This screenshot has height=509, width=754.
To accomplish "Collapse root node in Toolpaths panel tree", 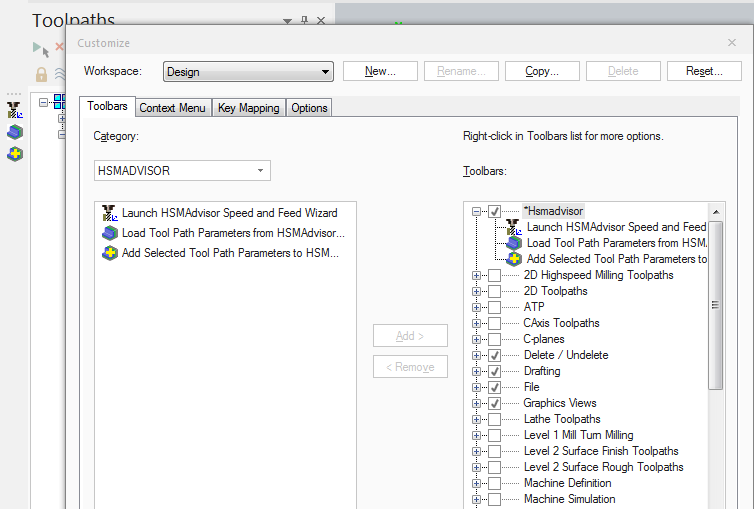I will tap(43, 102).
